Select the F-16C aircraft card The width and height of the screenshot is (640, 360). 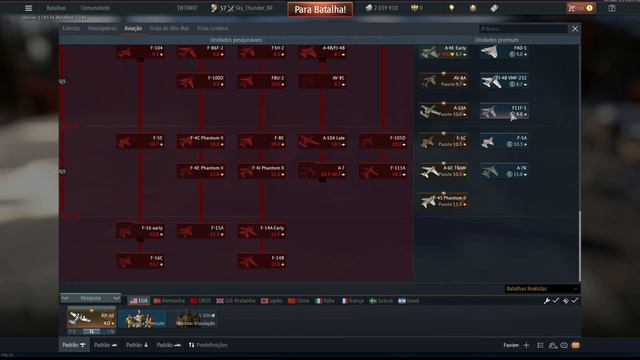point(141,261)
